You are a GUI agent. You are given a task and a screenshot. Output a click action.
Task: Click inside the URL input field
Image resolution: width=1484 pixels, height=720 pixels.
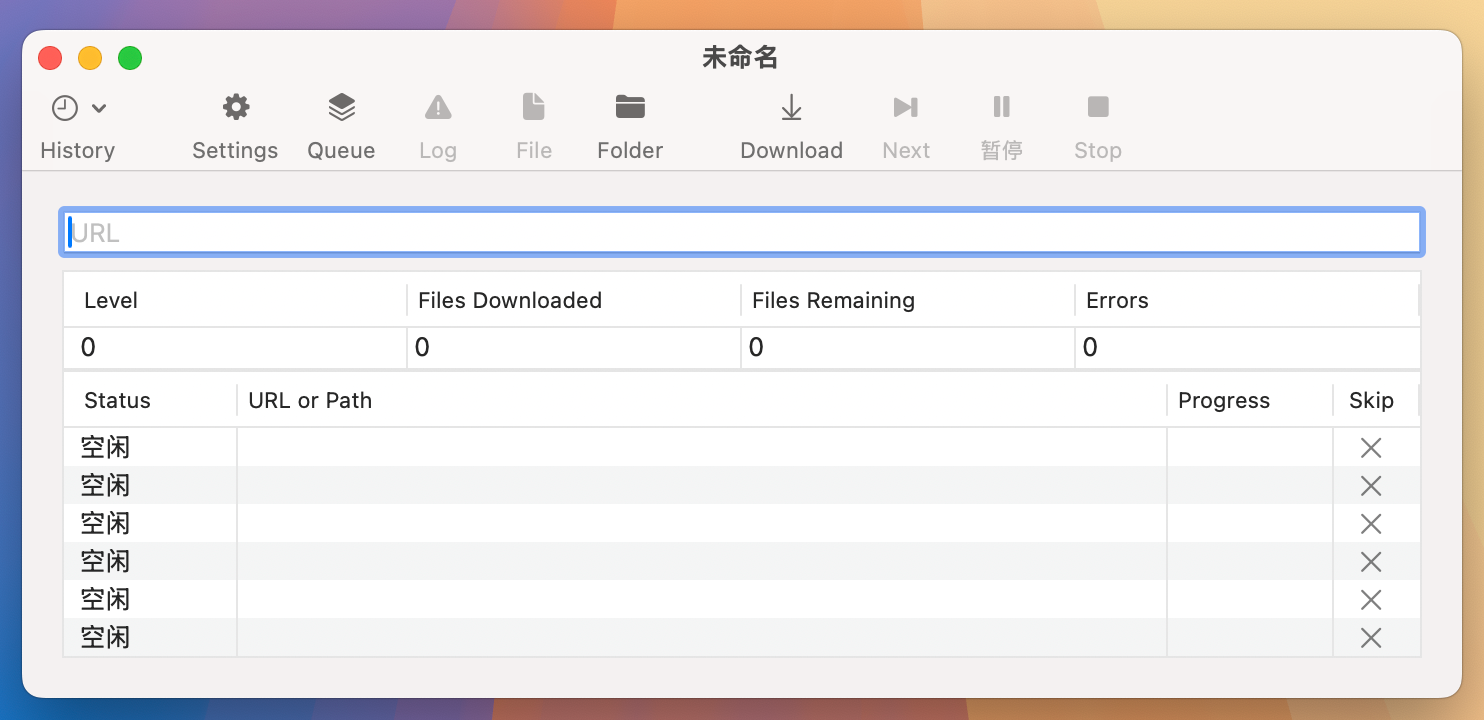740,231
